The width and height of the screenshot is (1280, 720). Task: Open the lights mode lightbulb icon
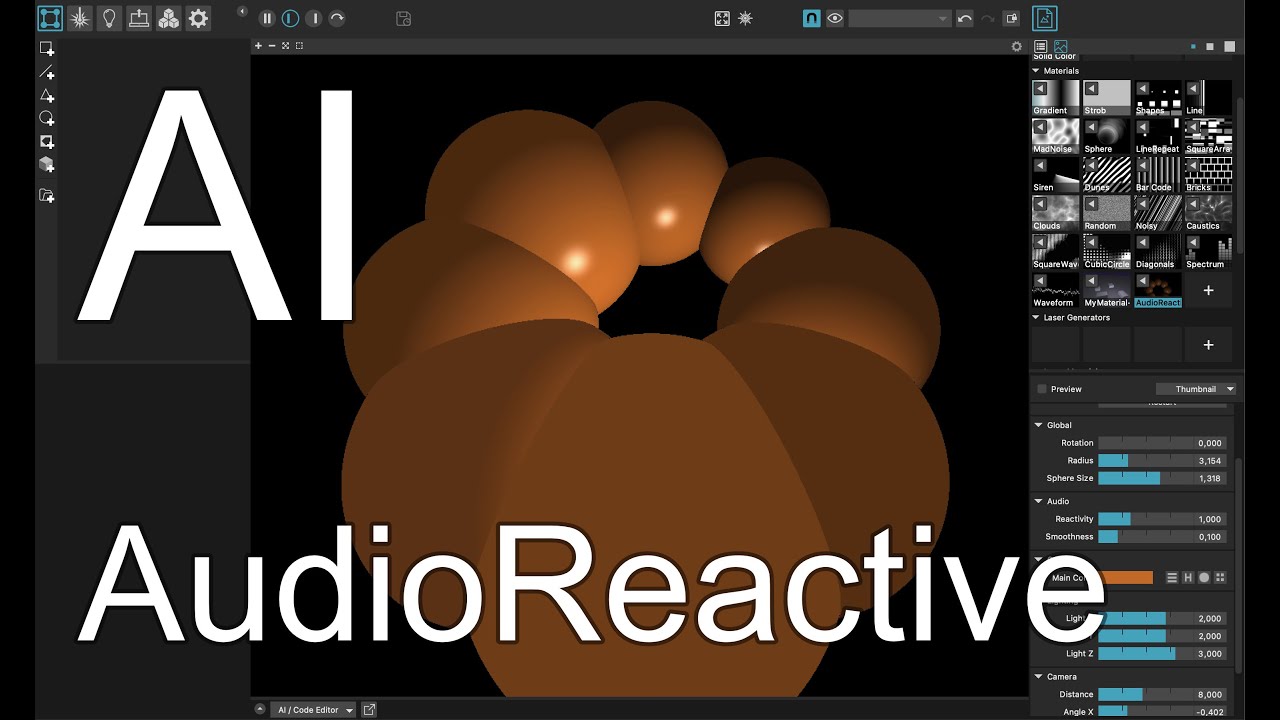pyautogui.click(x=110, y=18)
